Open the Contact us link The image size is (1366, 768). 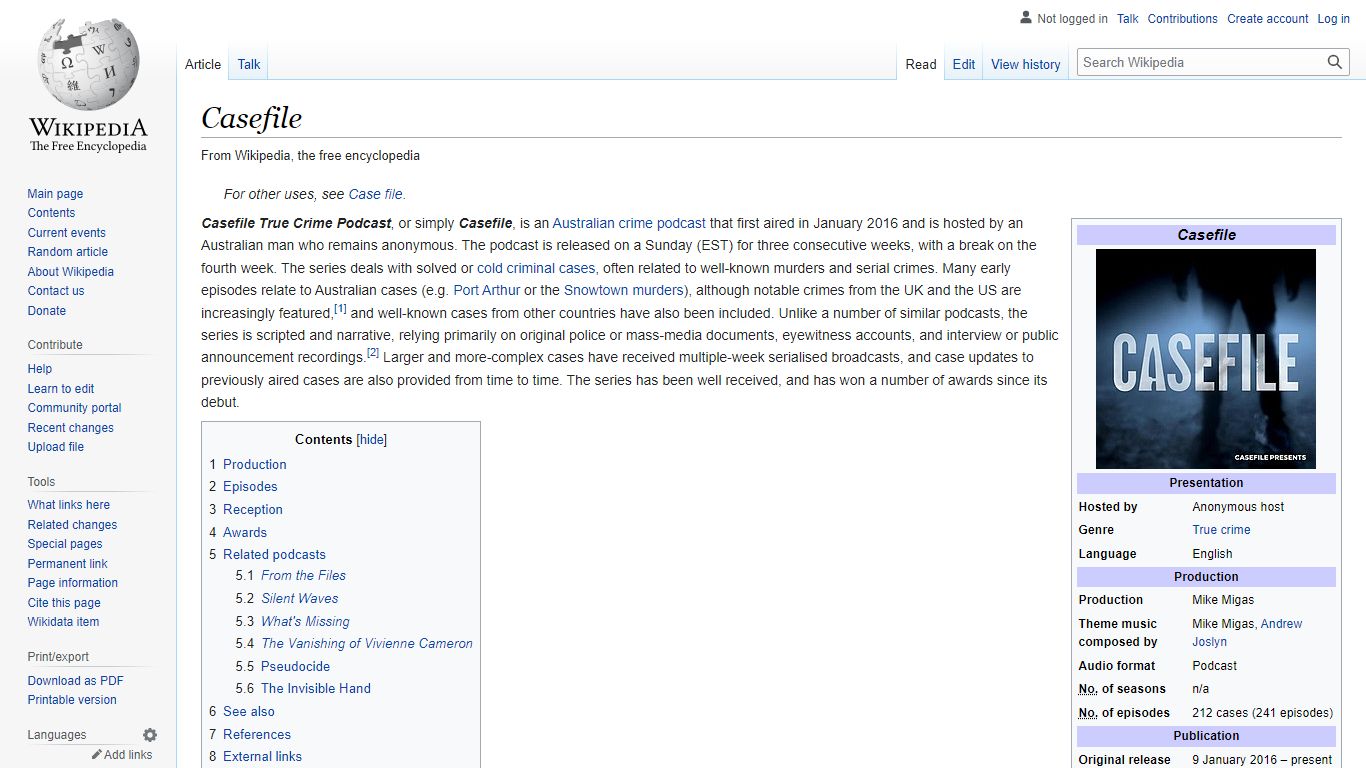(x=56, y=291)
